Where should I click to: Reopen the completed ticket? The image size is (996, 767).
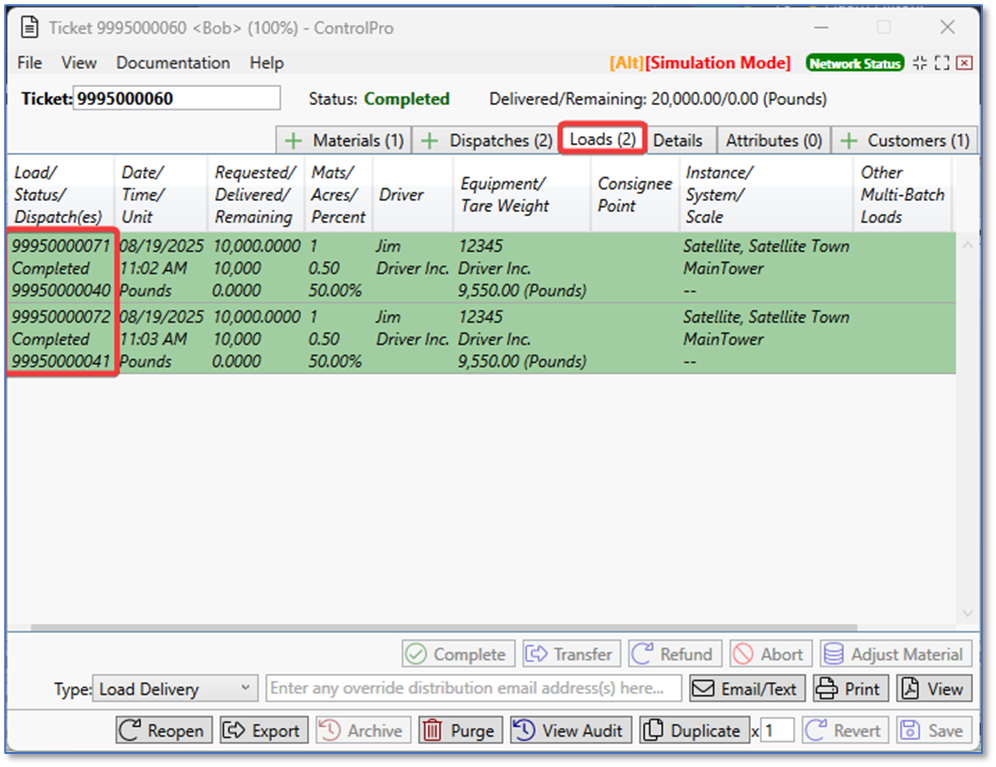164,730
